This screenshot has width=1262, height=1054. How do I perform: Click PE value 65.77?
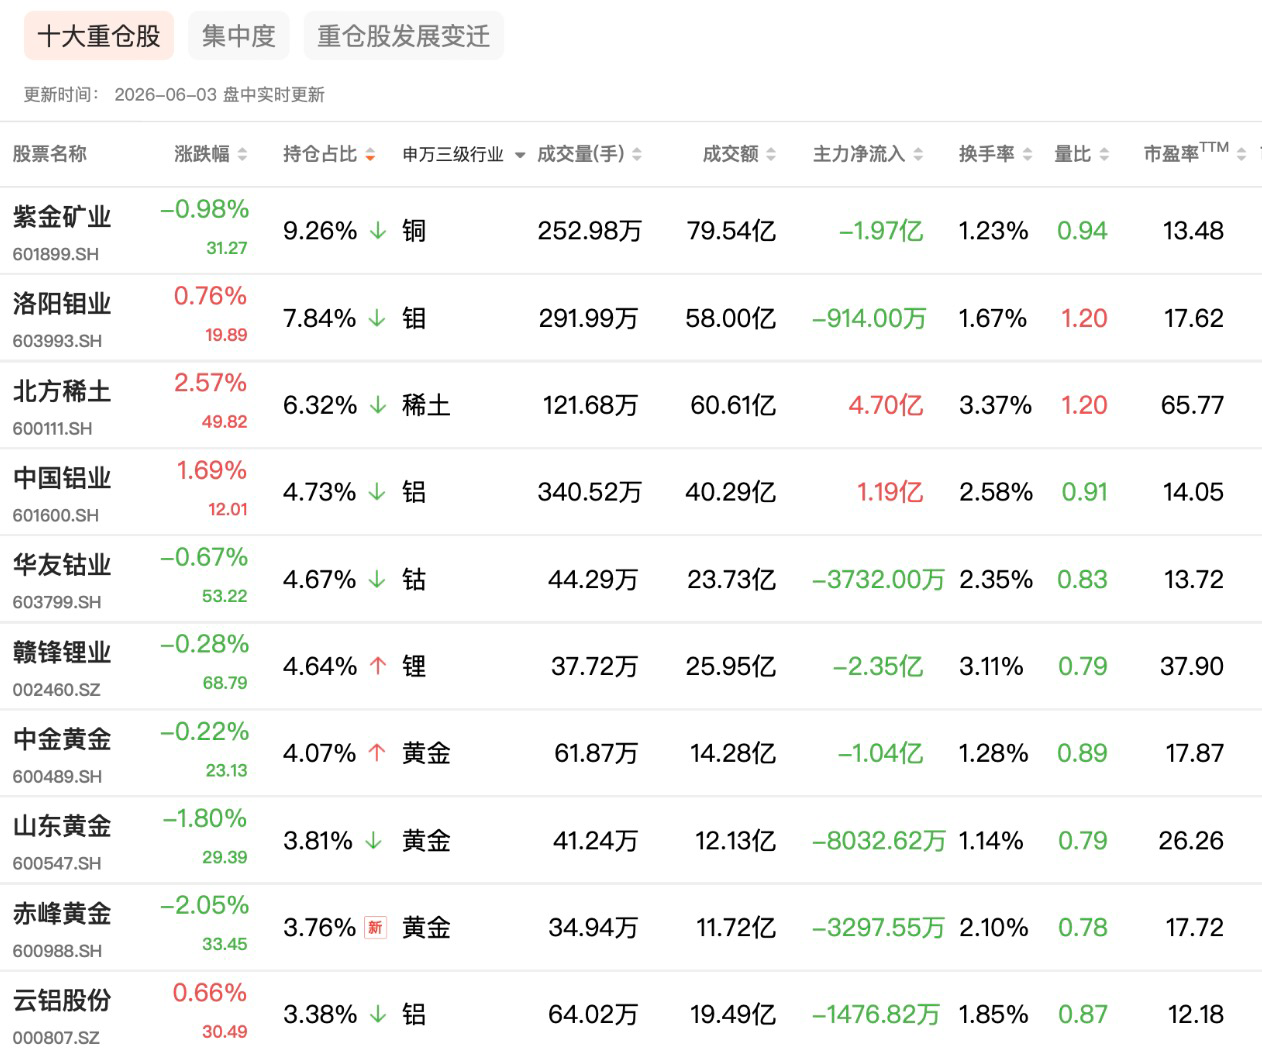(1192, 405)
